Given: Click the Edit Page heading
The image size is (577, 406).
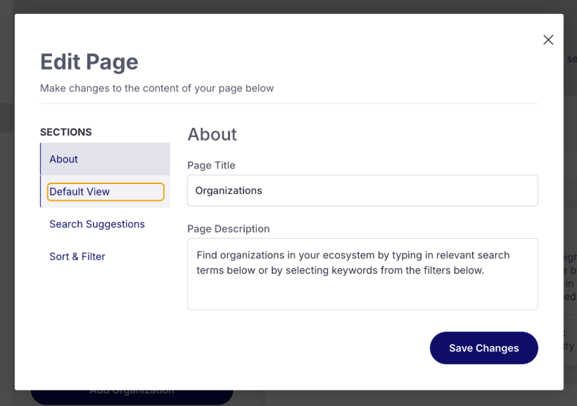Looking at the screenshot, I should point(89,62).
